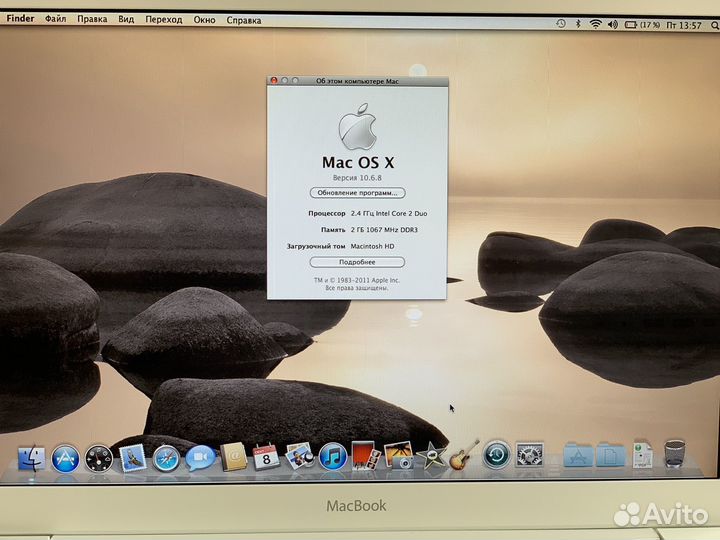Open the Applications folder stack
This screenshot has width=720, height=540.
point(578,455)
